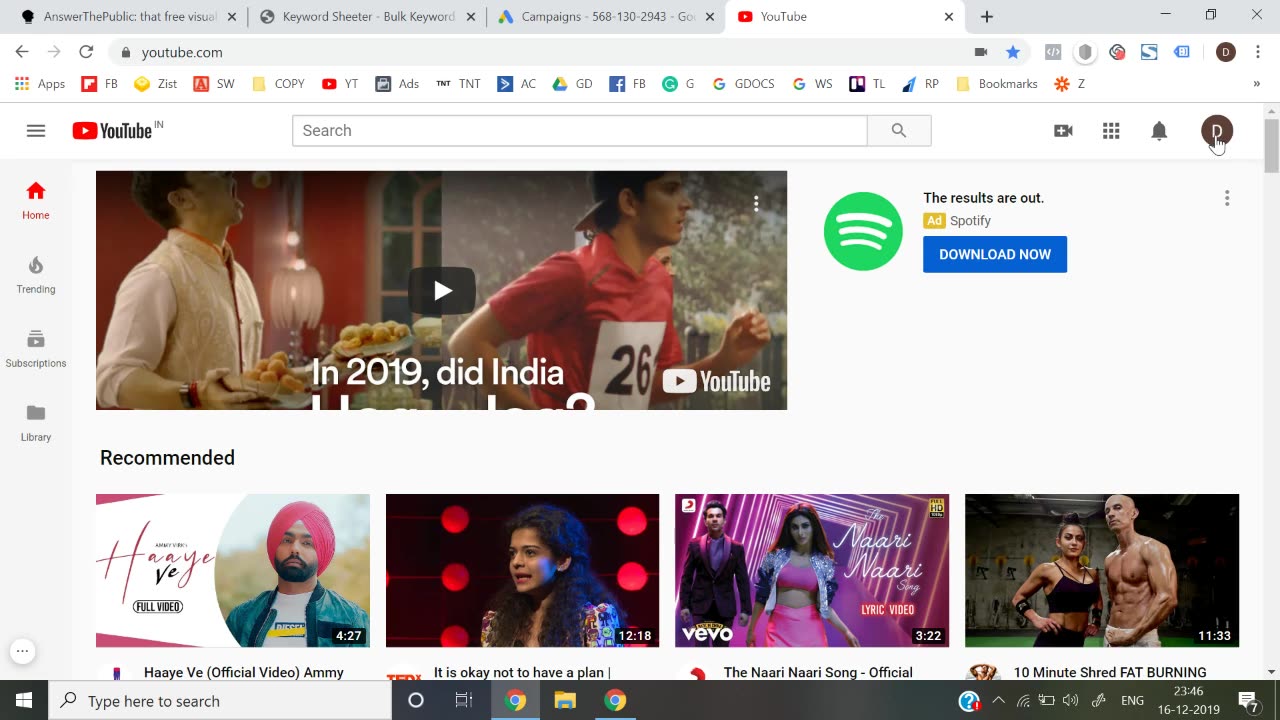
Task: Open the GDOCS bookmark
Action: [743, 84]
